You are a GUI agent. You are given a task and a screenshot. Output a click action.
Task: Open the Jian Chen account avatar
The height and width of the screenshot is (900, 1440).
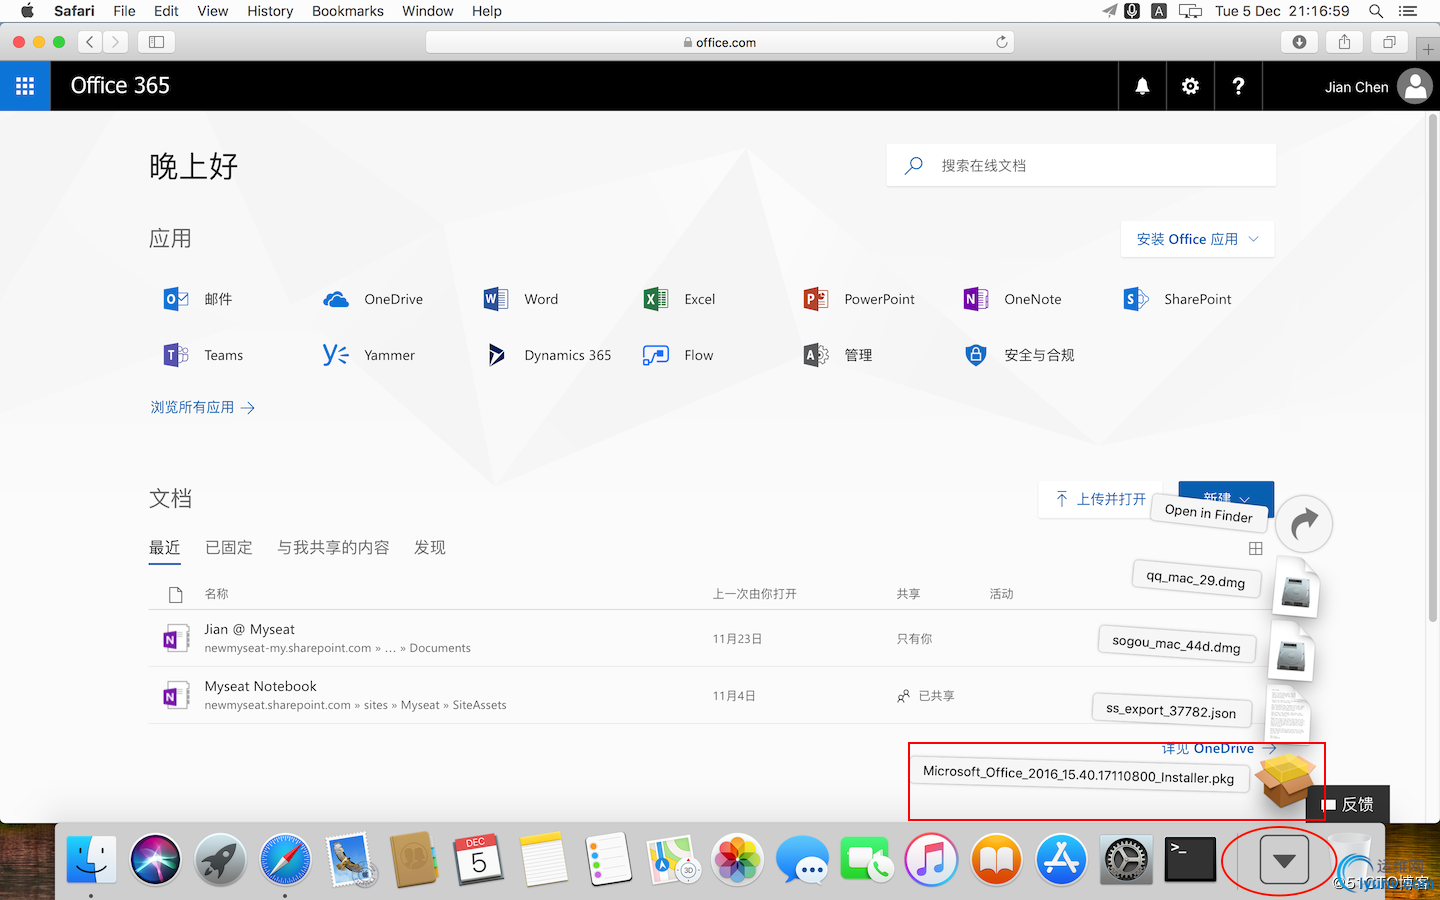point(1415,86)
